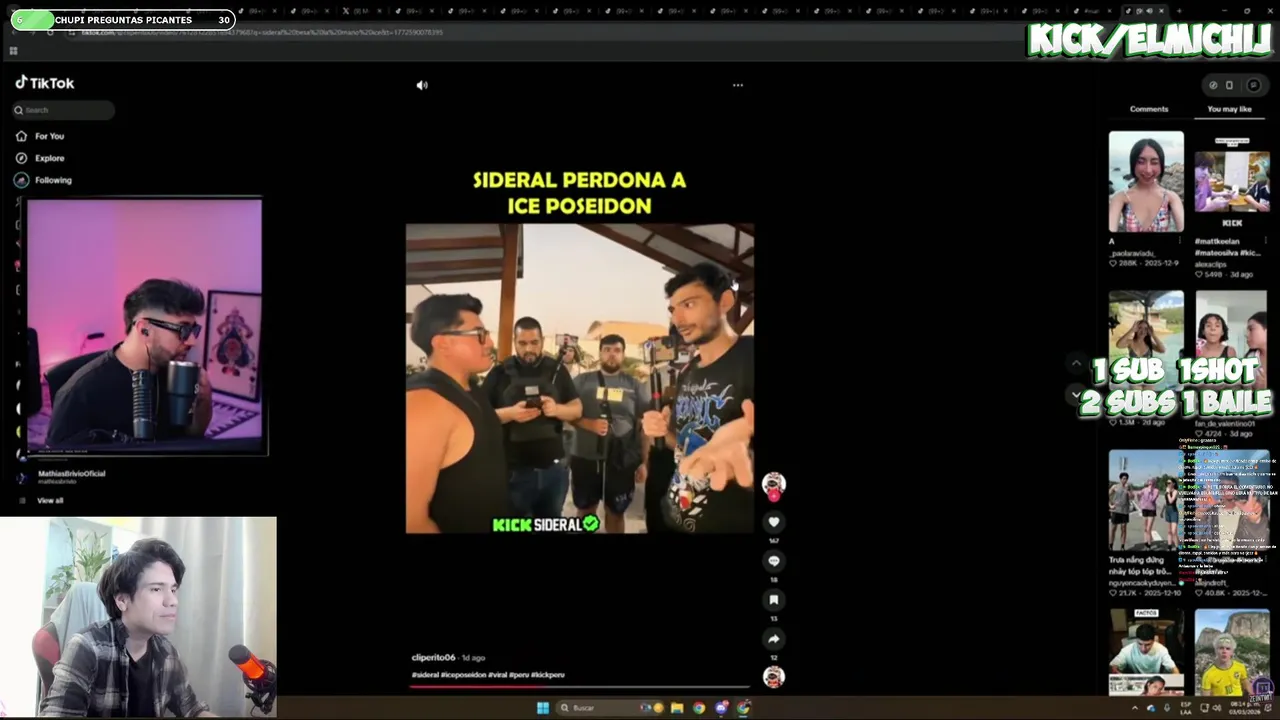Open the yellow jersey video thumbnail

click(1232, 652)
